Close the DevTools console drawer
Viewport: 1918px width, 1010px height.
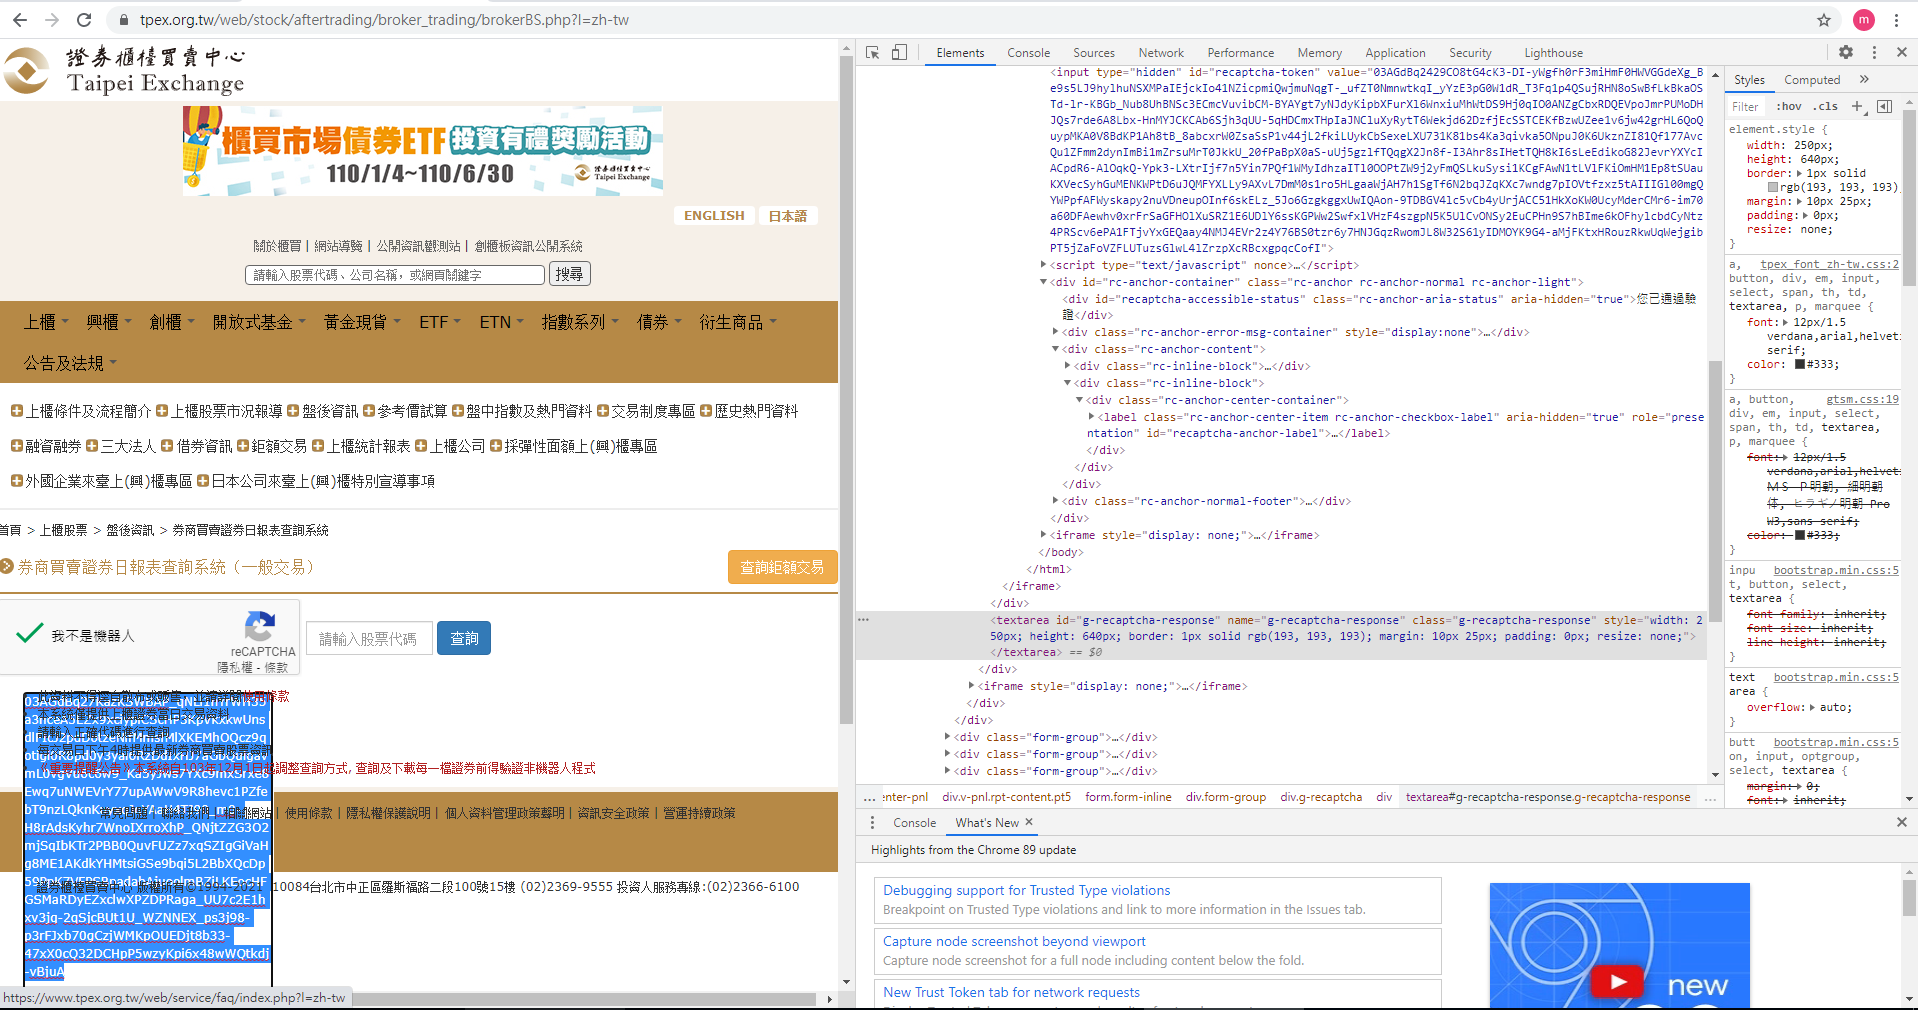[x=1902, y=822]
